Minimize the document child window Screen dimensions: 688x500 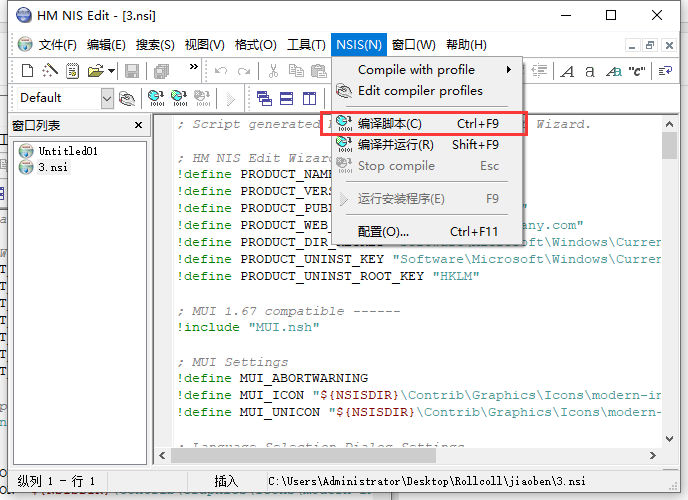tap(632, 45)
